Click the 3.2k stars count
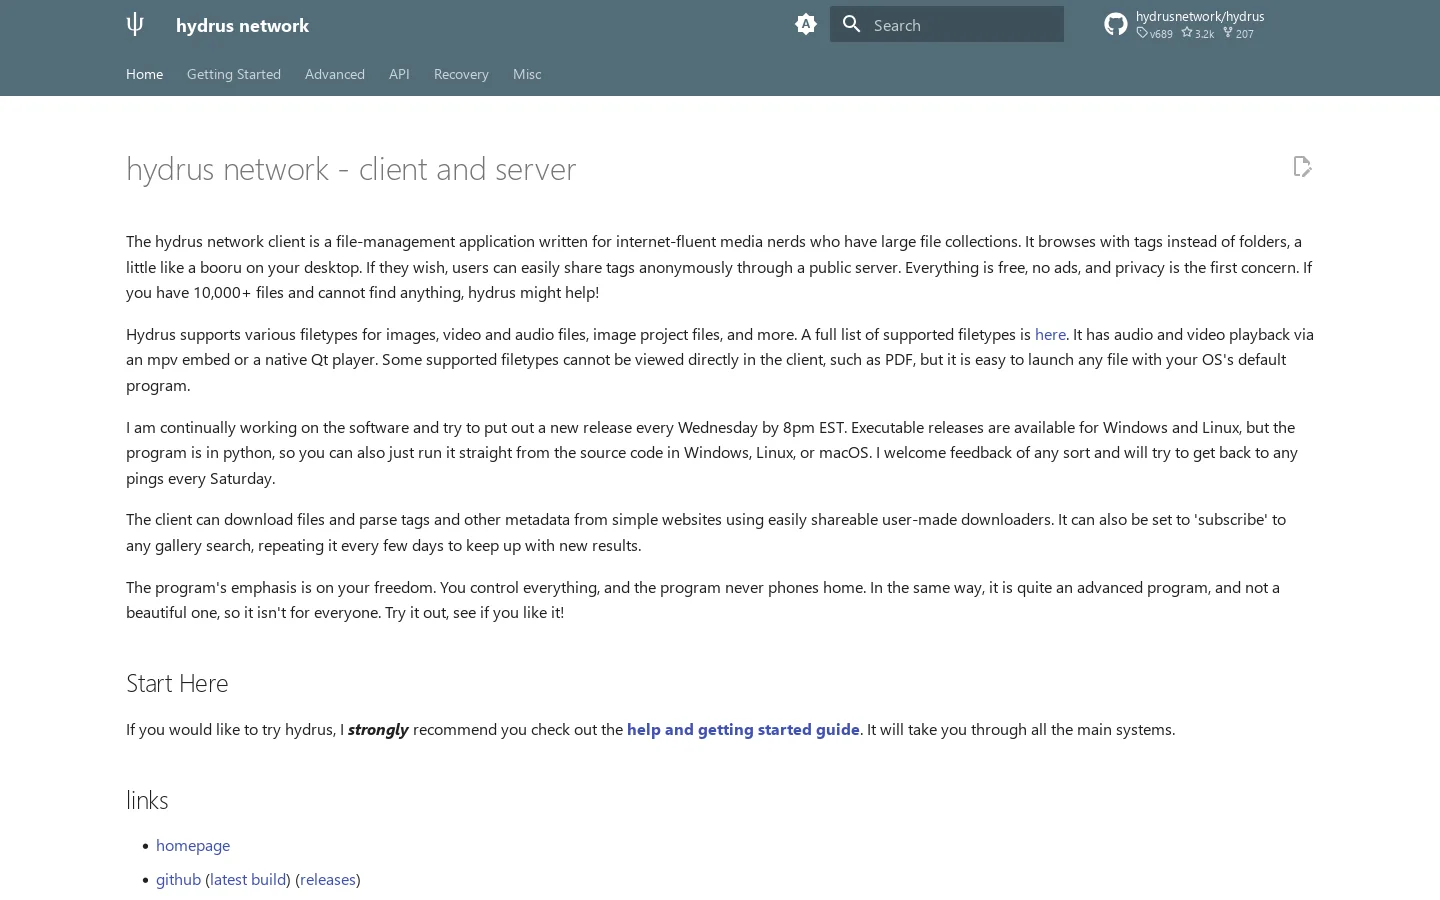 point(1198,34)
